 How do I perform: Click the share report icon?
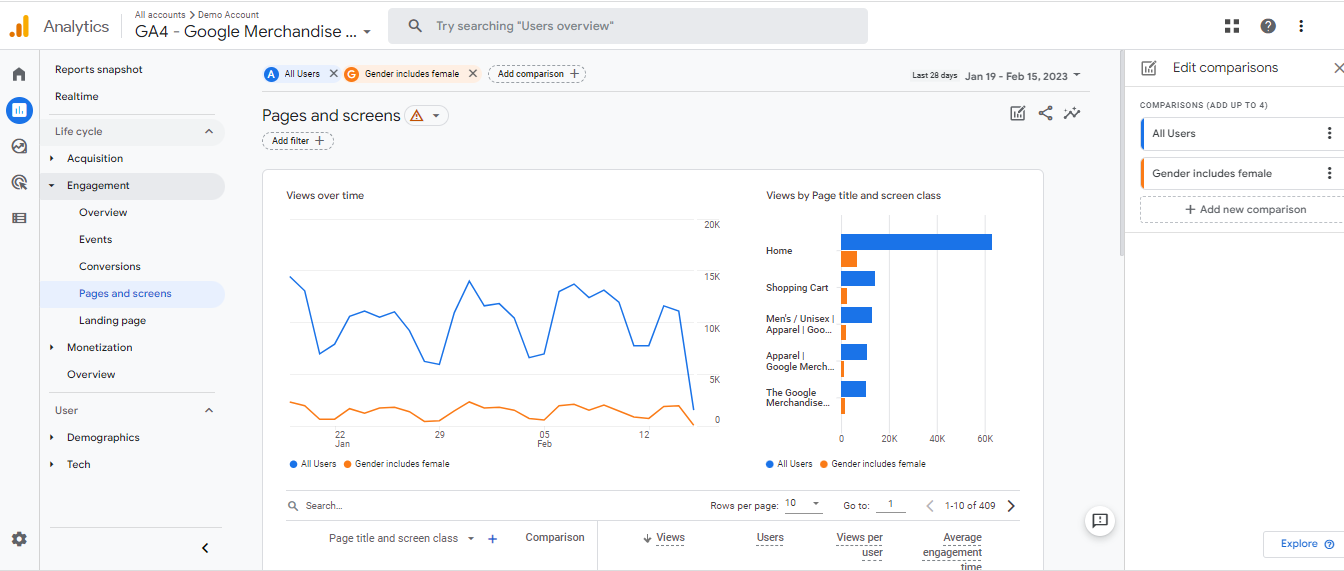pyautogui.click(x=1045, y=113)
